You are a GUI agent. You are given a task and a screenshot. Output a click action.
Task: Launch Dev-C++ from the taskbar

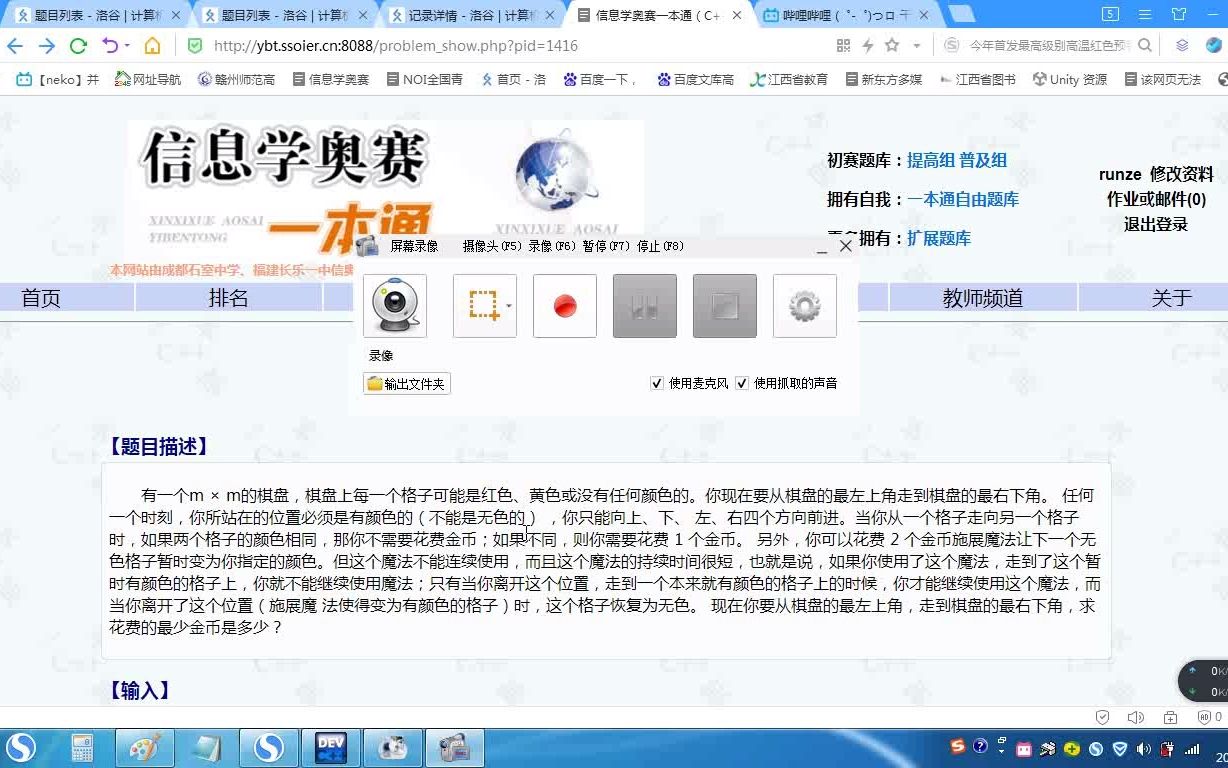click(x=331, y=747)
